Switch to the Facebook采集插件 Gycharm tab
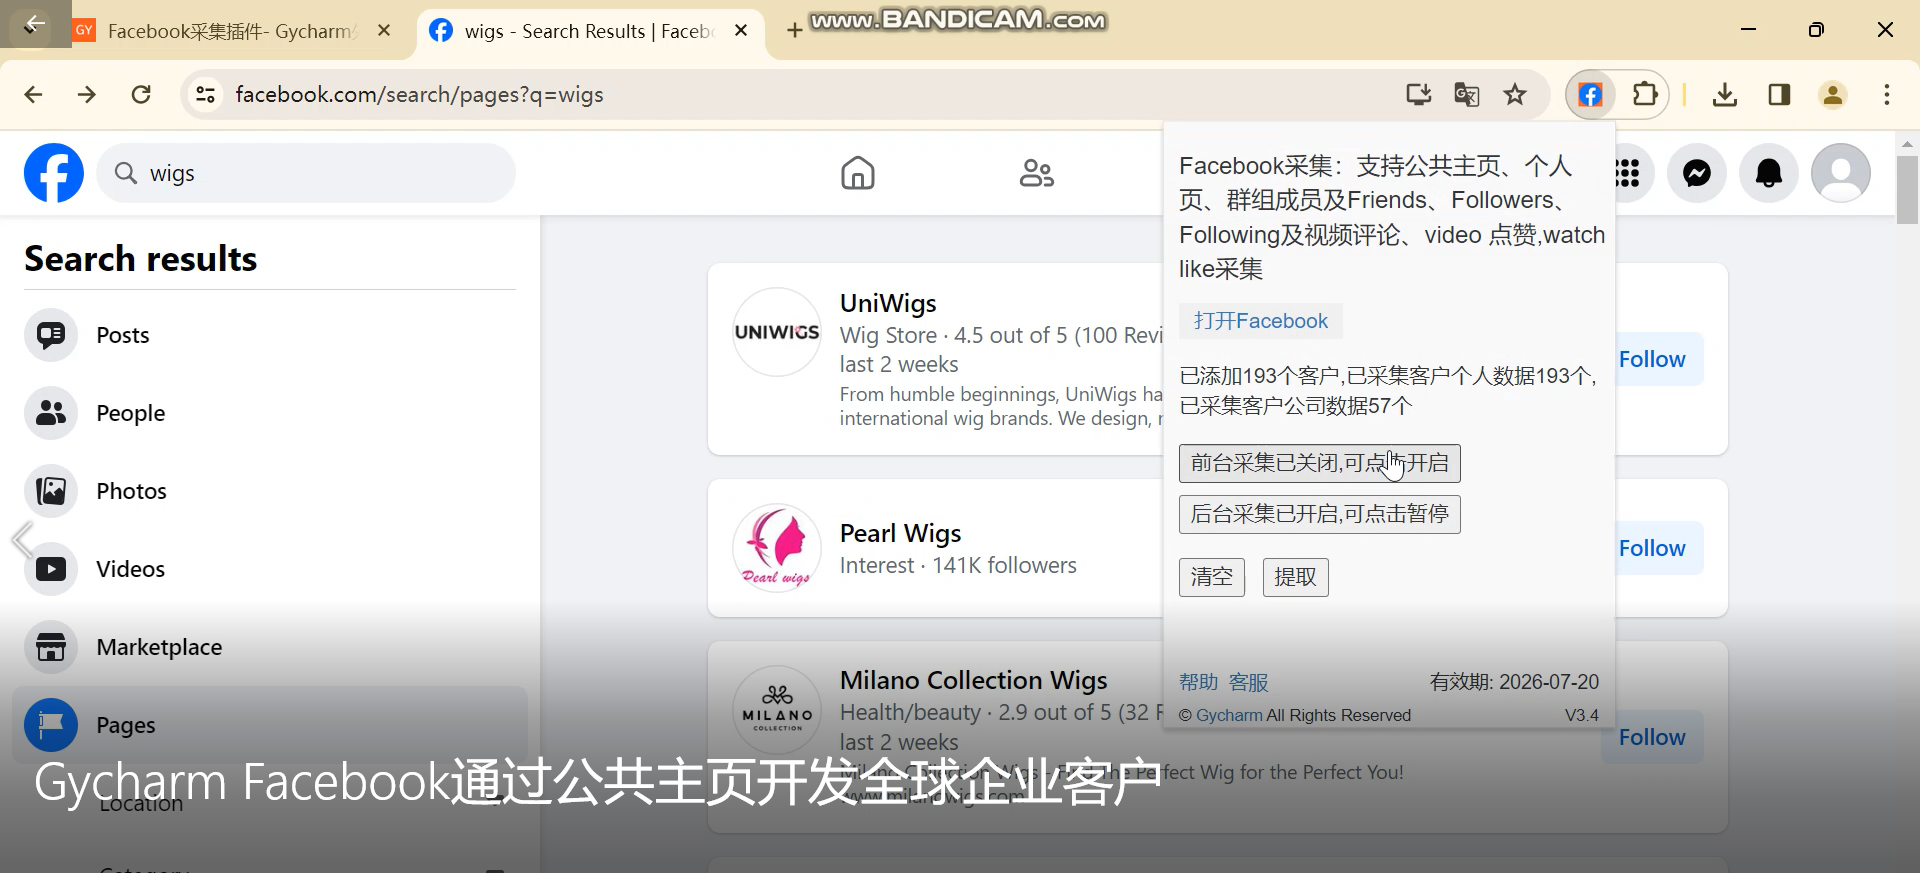This screenshot has width=1920, height=873. coord(230,31)
